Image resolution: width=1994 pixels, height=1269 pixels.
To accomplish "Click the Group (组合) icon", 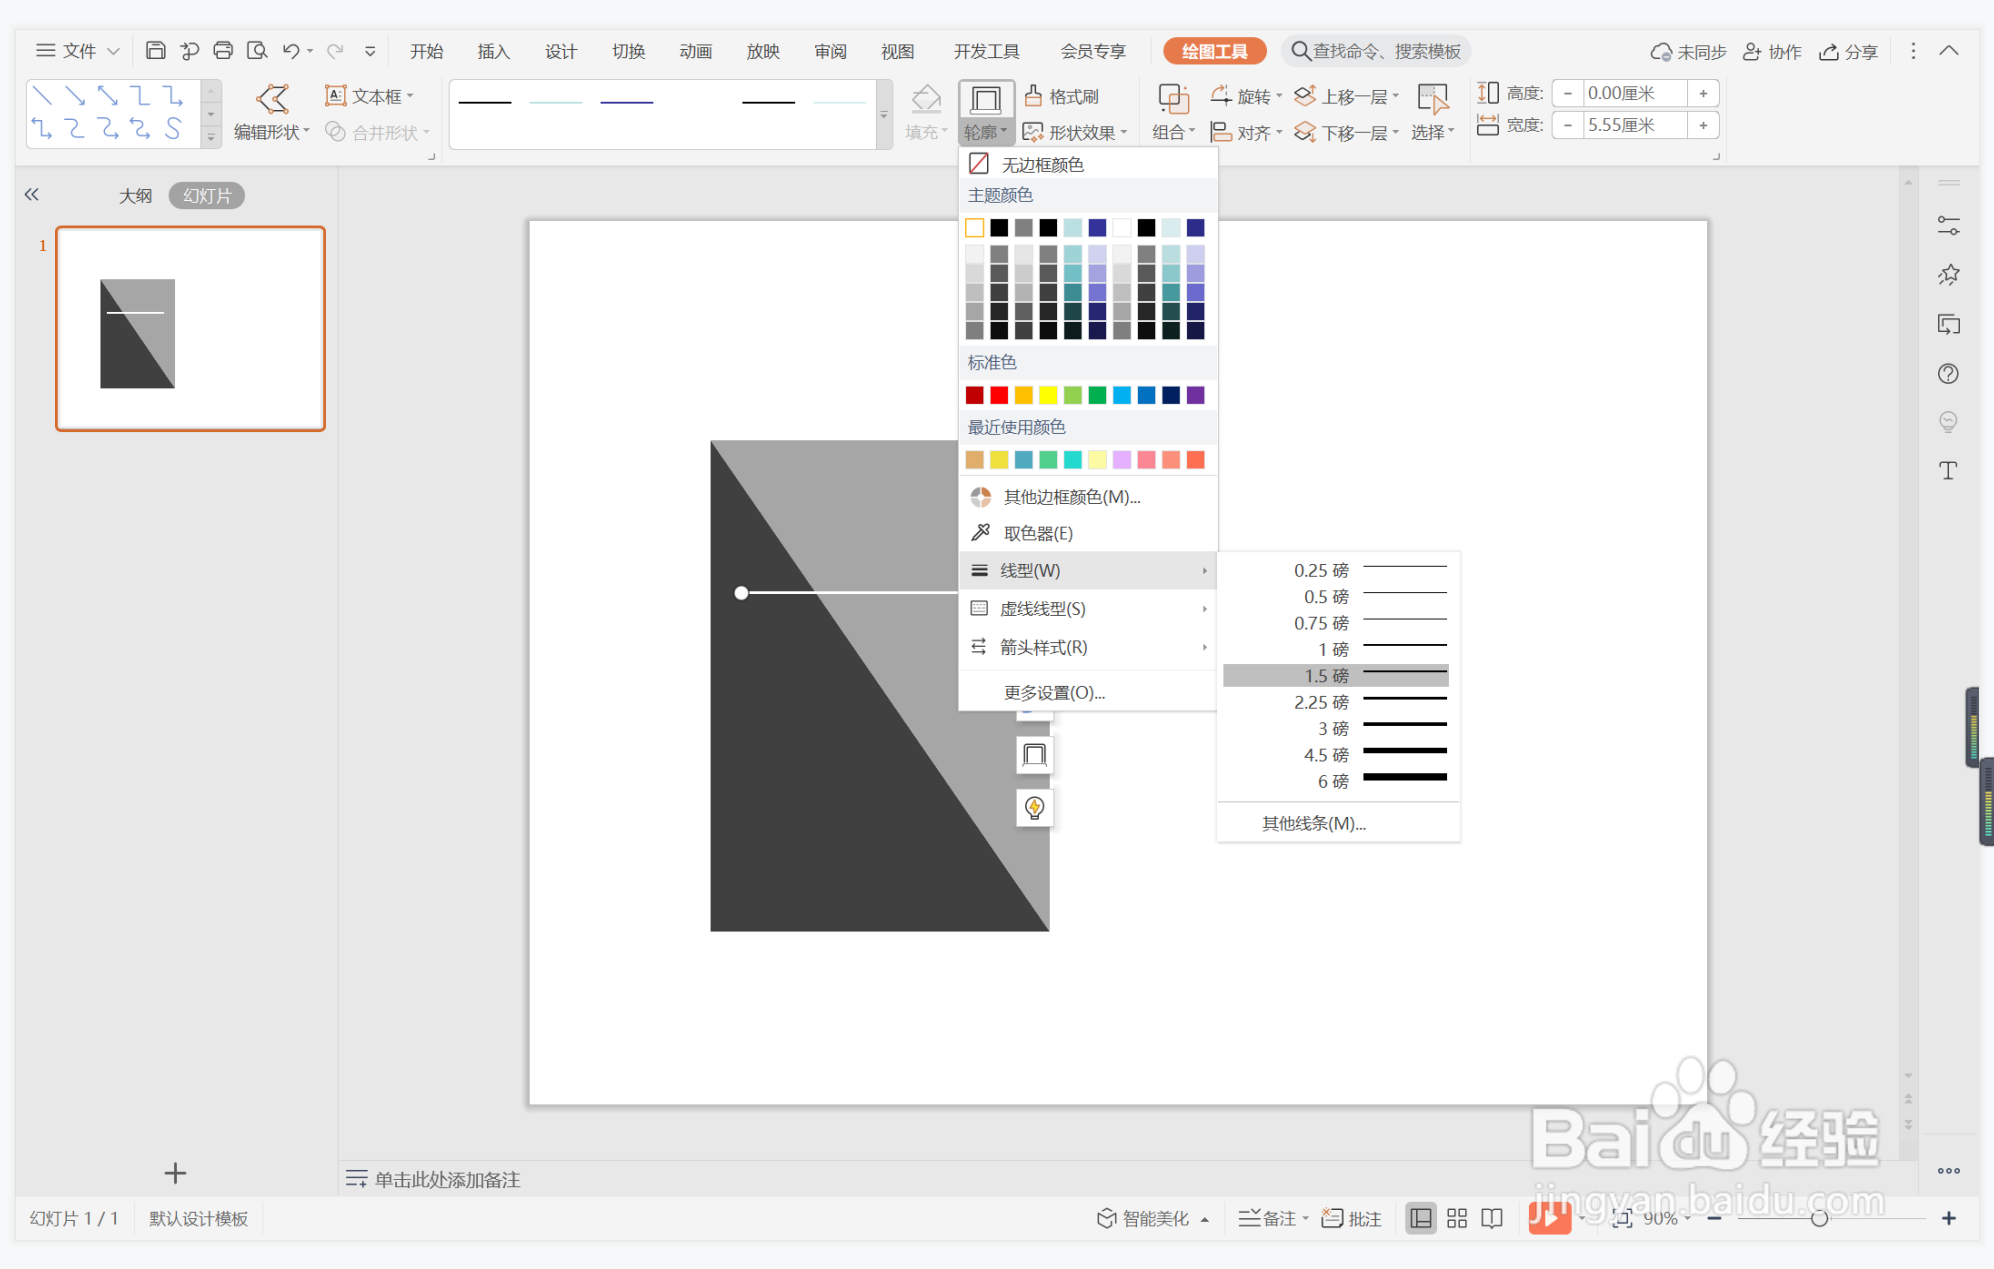I will [x=1173, y=99].
